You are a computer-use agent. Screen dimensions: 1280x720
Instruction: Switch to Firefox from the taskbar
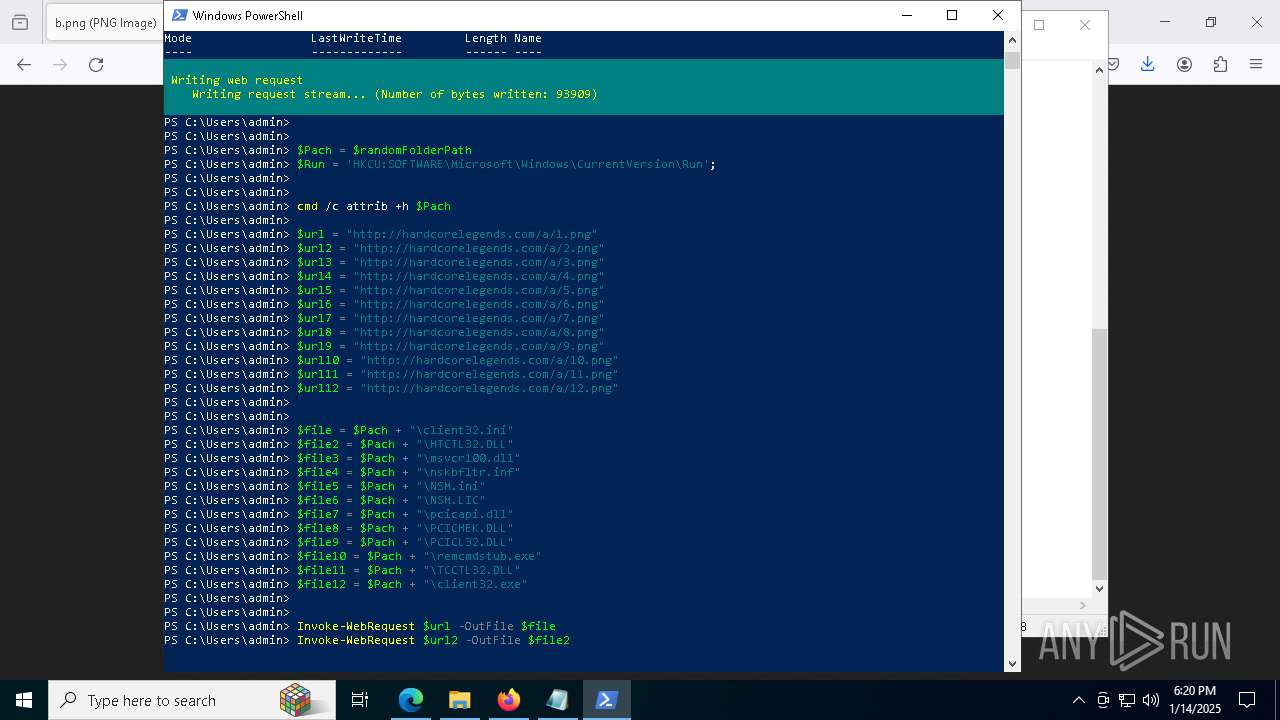click(x=508, y=700)
